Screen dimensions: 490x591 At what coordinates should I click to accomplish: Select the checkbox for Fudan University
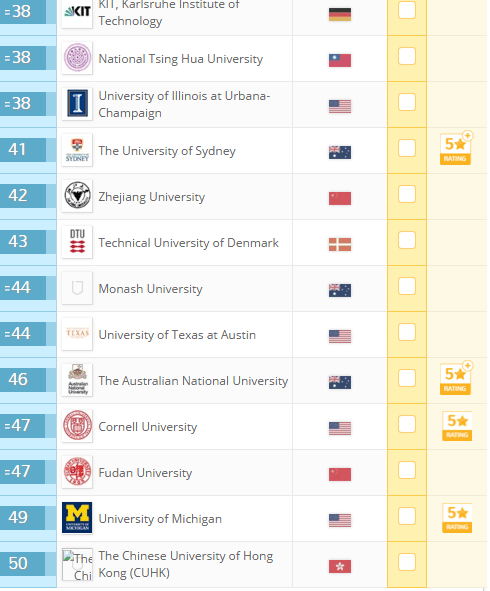pyautogui.click(x=407, y=470)
